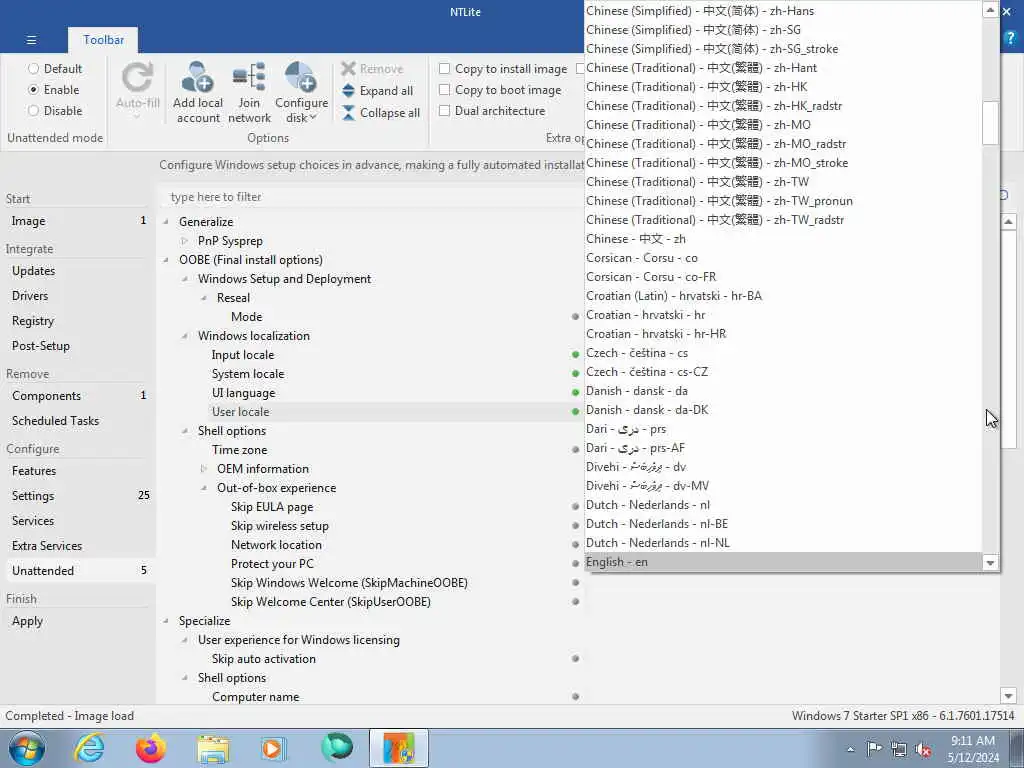Collapse Windows Setup and Deployment node
This screenshot has height=768, width=1024.
(x=185, y=279)
